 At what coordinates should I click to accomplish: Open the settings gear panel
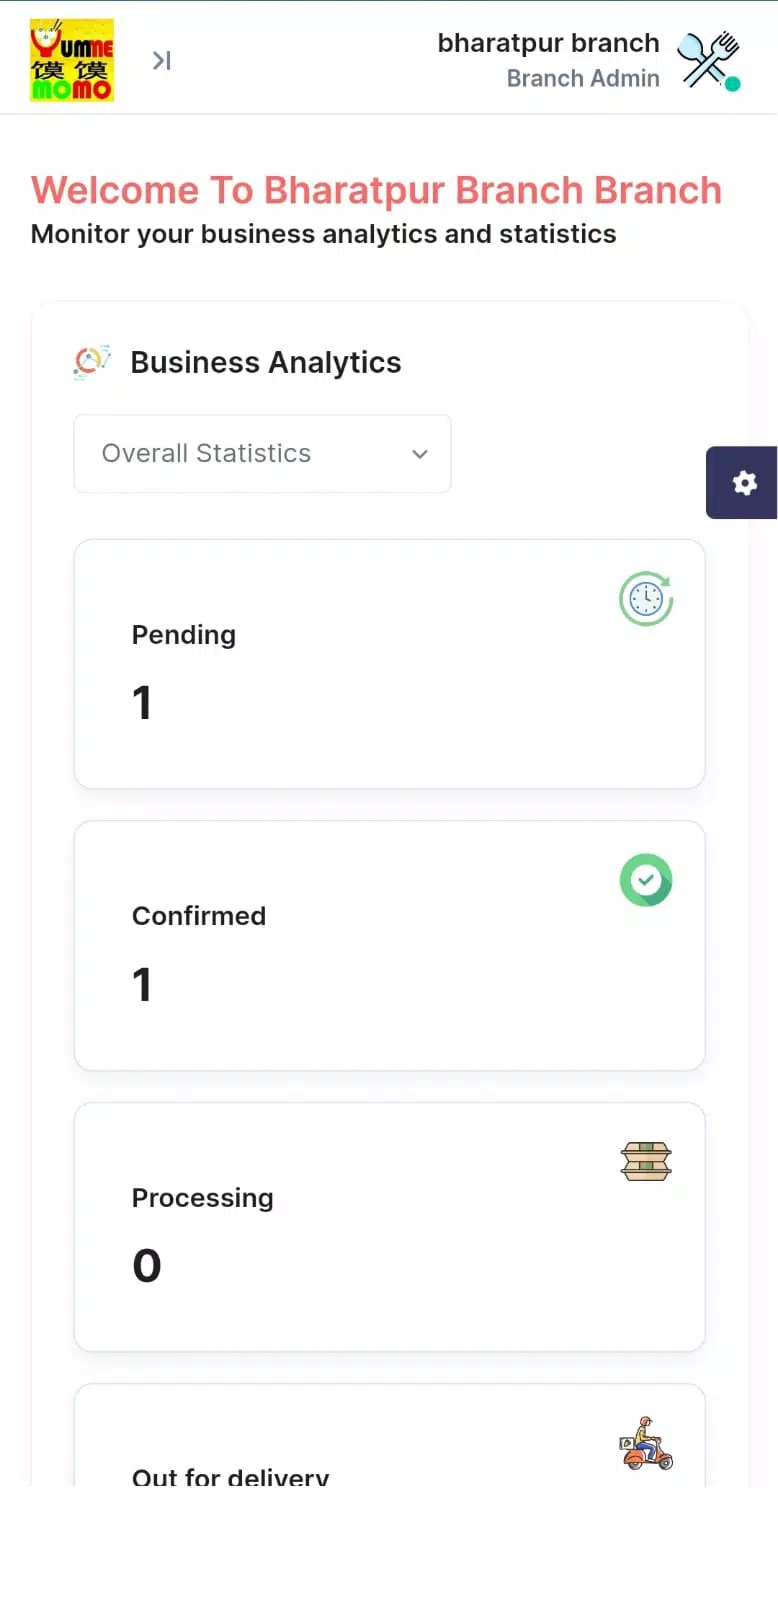743,483
